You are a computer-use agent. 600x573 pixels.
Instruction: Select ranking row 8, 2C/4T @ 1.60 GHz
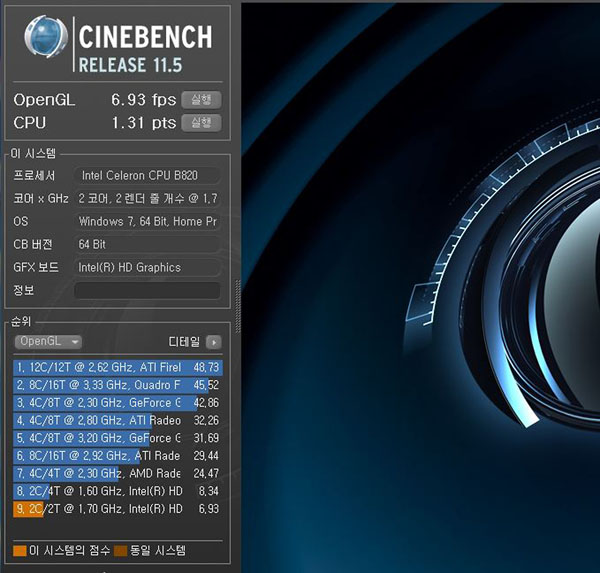[118, 491]
